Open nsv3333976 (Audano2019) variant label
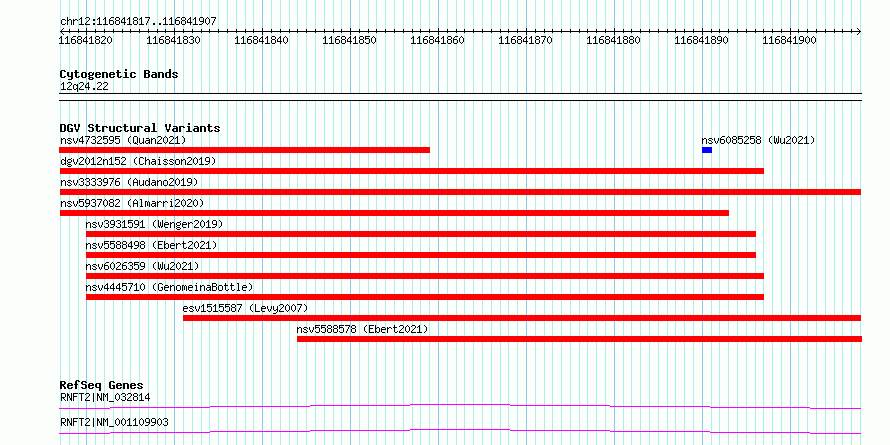Viewport: 890px width, 445px height. click(129, 182)
